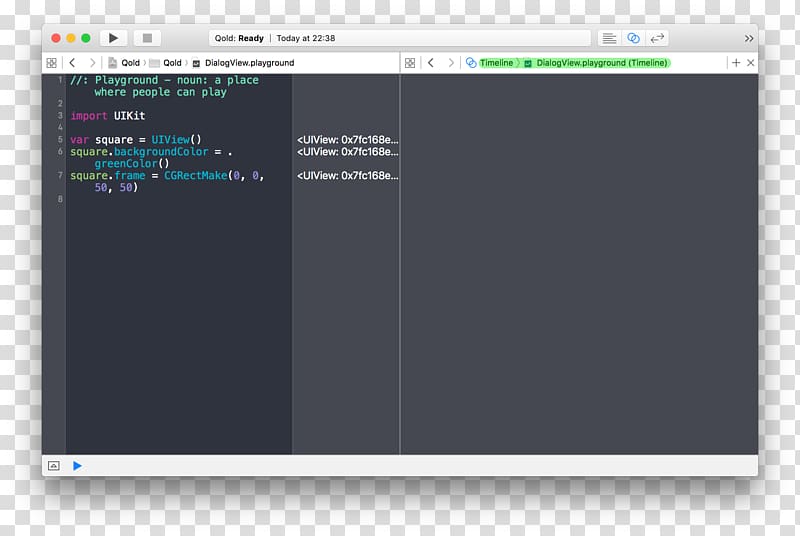Go back in left editor jump bar
Viewport: 800px width, 536px height.
(72, 63)
